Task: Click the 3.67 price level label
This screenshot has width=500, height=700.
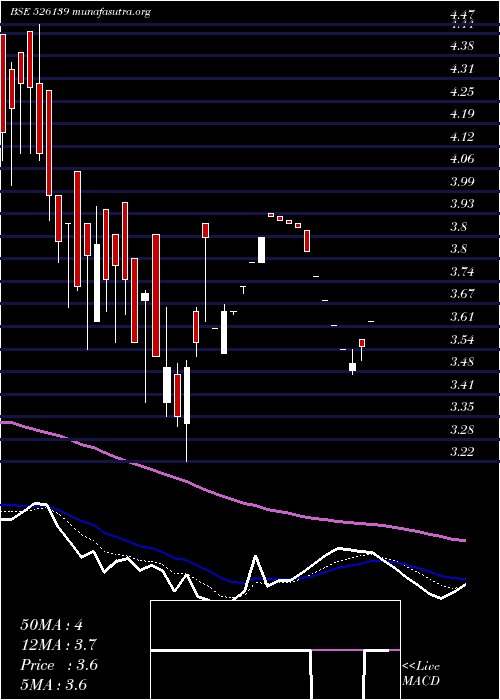Action: click(x=462, y=294)
